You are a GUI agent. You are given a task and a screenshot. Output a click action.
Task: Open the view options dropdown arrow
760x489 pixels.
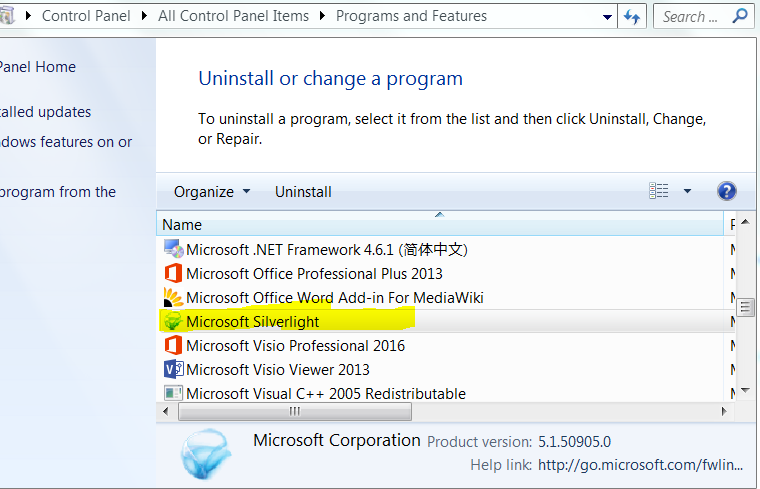[687, 191]
